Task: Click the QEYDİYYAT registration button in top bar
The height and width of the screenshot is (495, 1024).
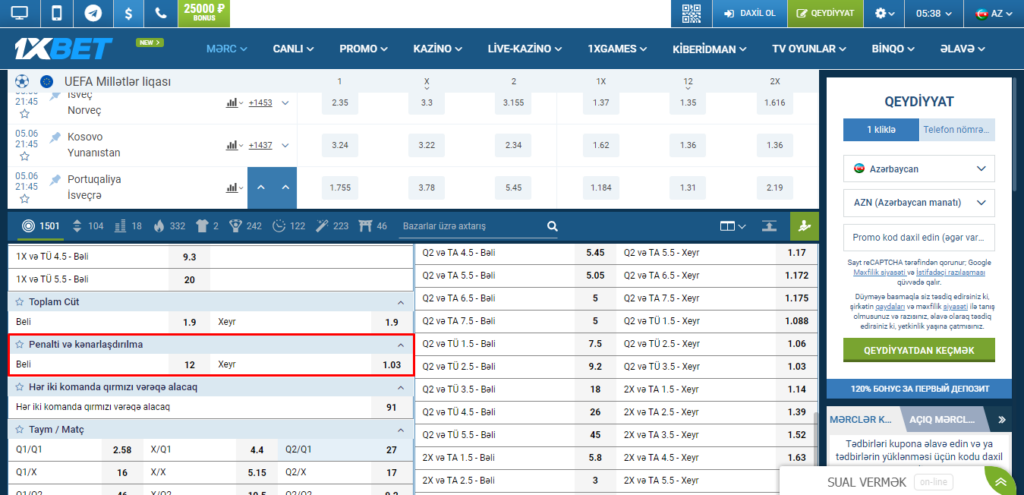Action: pyautogui.click(x=825, y=13)
